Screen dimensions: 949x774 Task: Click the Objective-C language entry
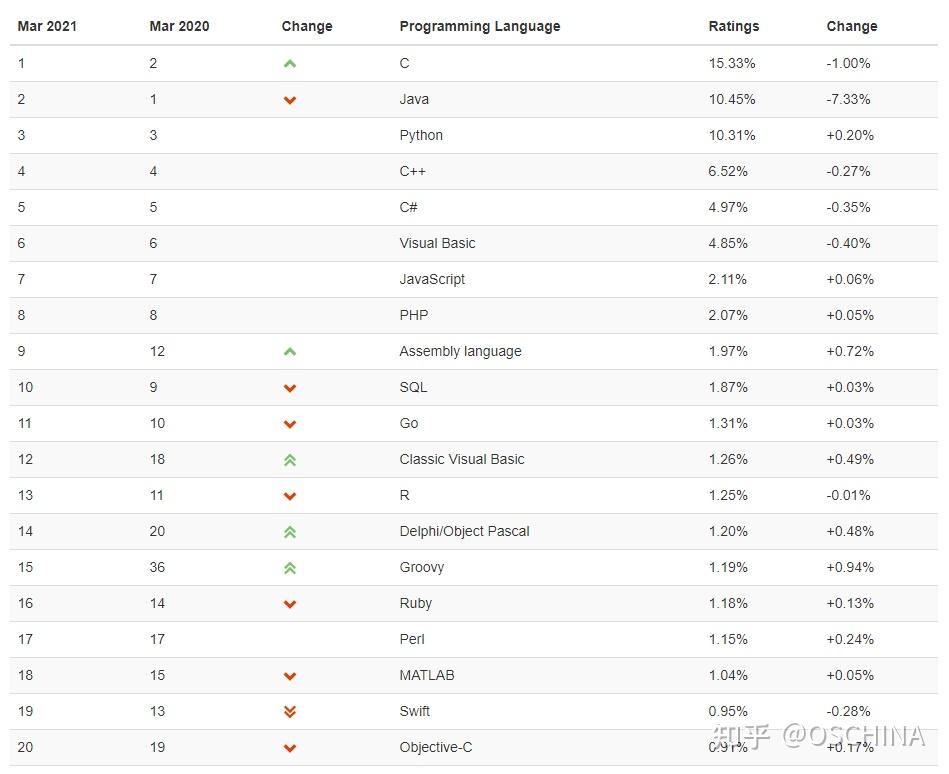436,747
